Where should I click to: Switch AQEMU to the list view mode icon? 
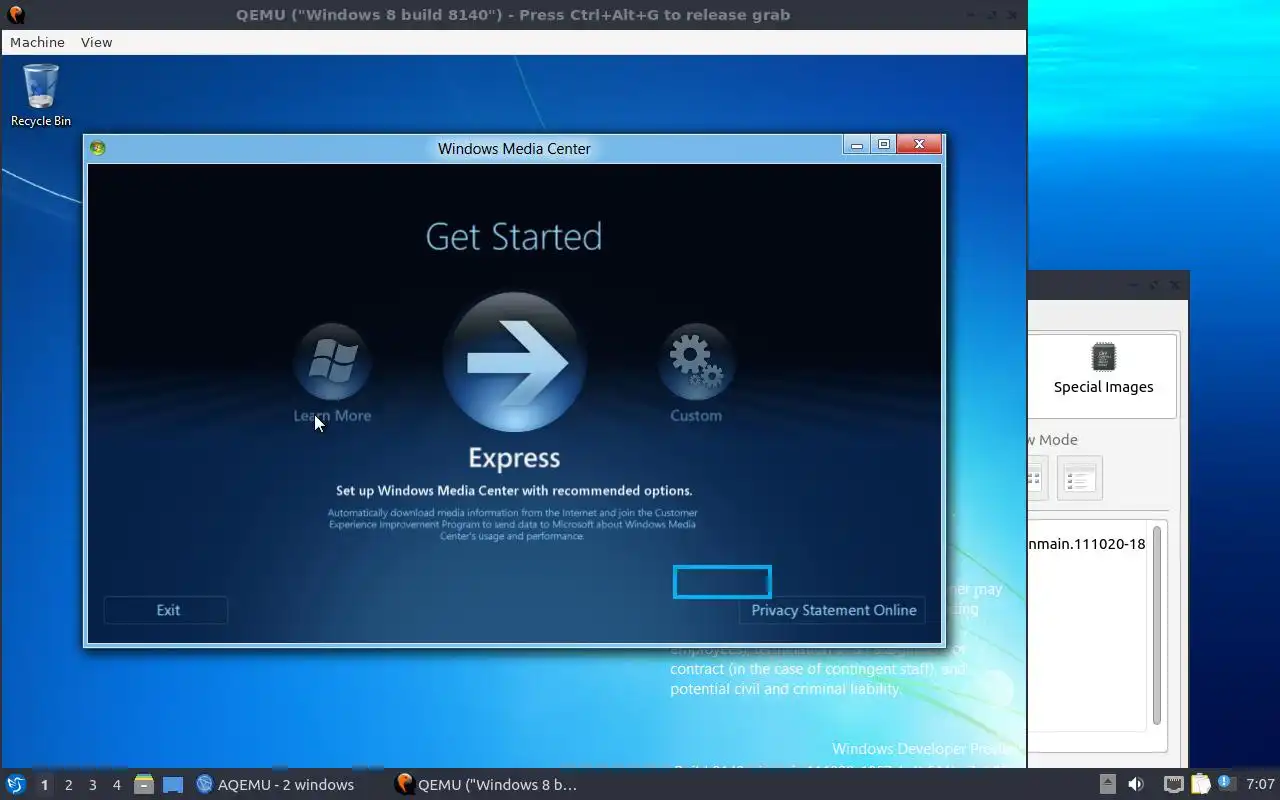pyautogui.click(x=1079, y=478)
